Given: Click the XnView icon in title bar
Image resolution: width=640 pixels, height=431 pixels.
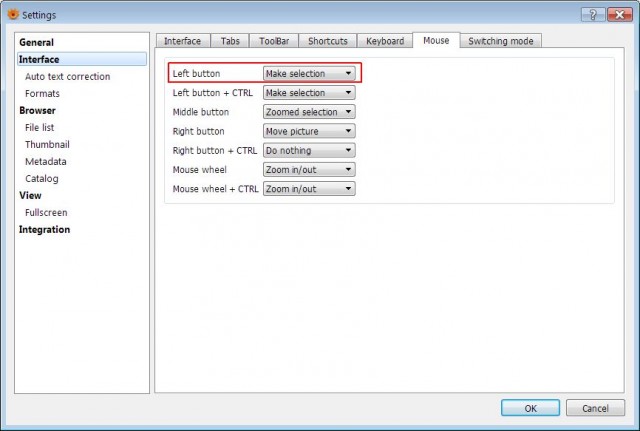Looking at the screenshot, I should 13,15.
